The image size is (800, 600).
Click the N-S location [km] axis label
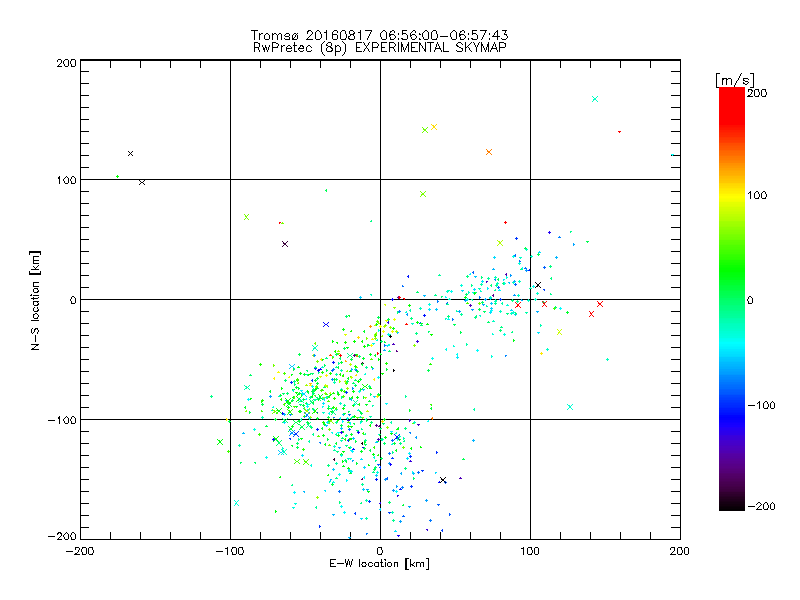coord(36,300)
